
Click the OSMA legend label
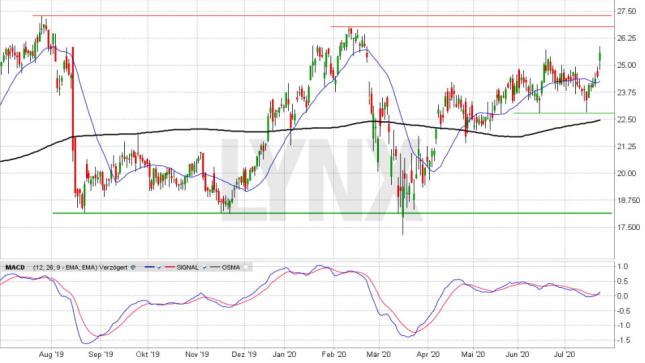[x=231, y=268]
